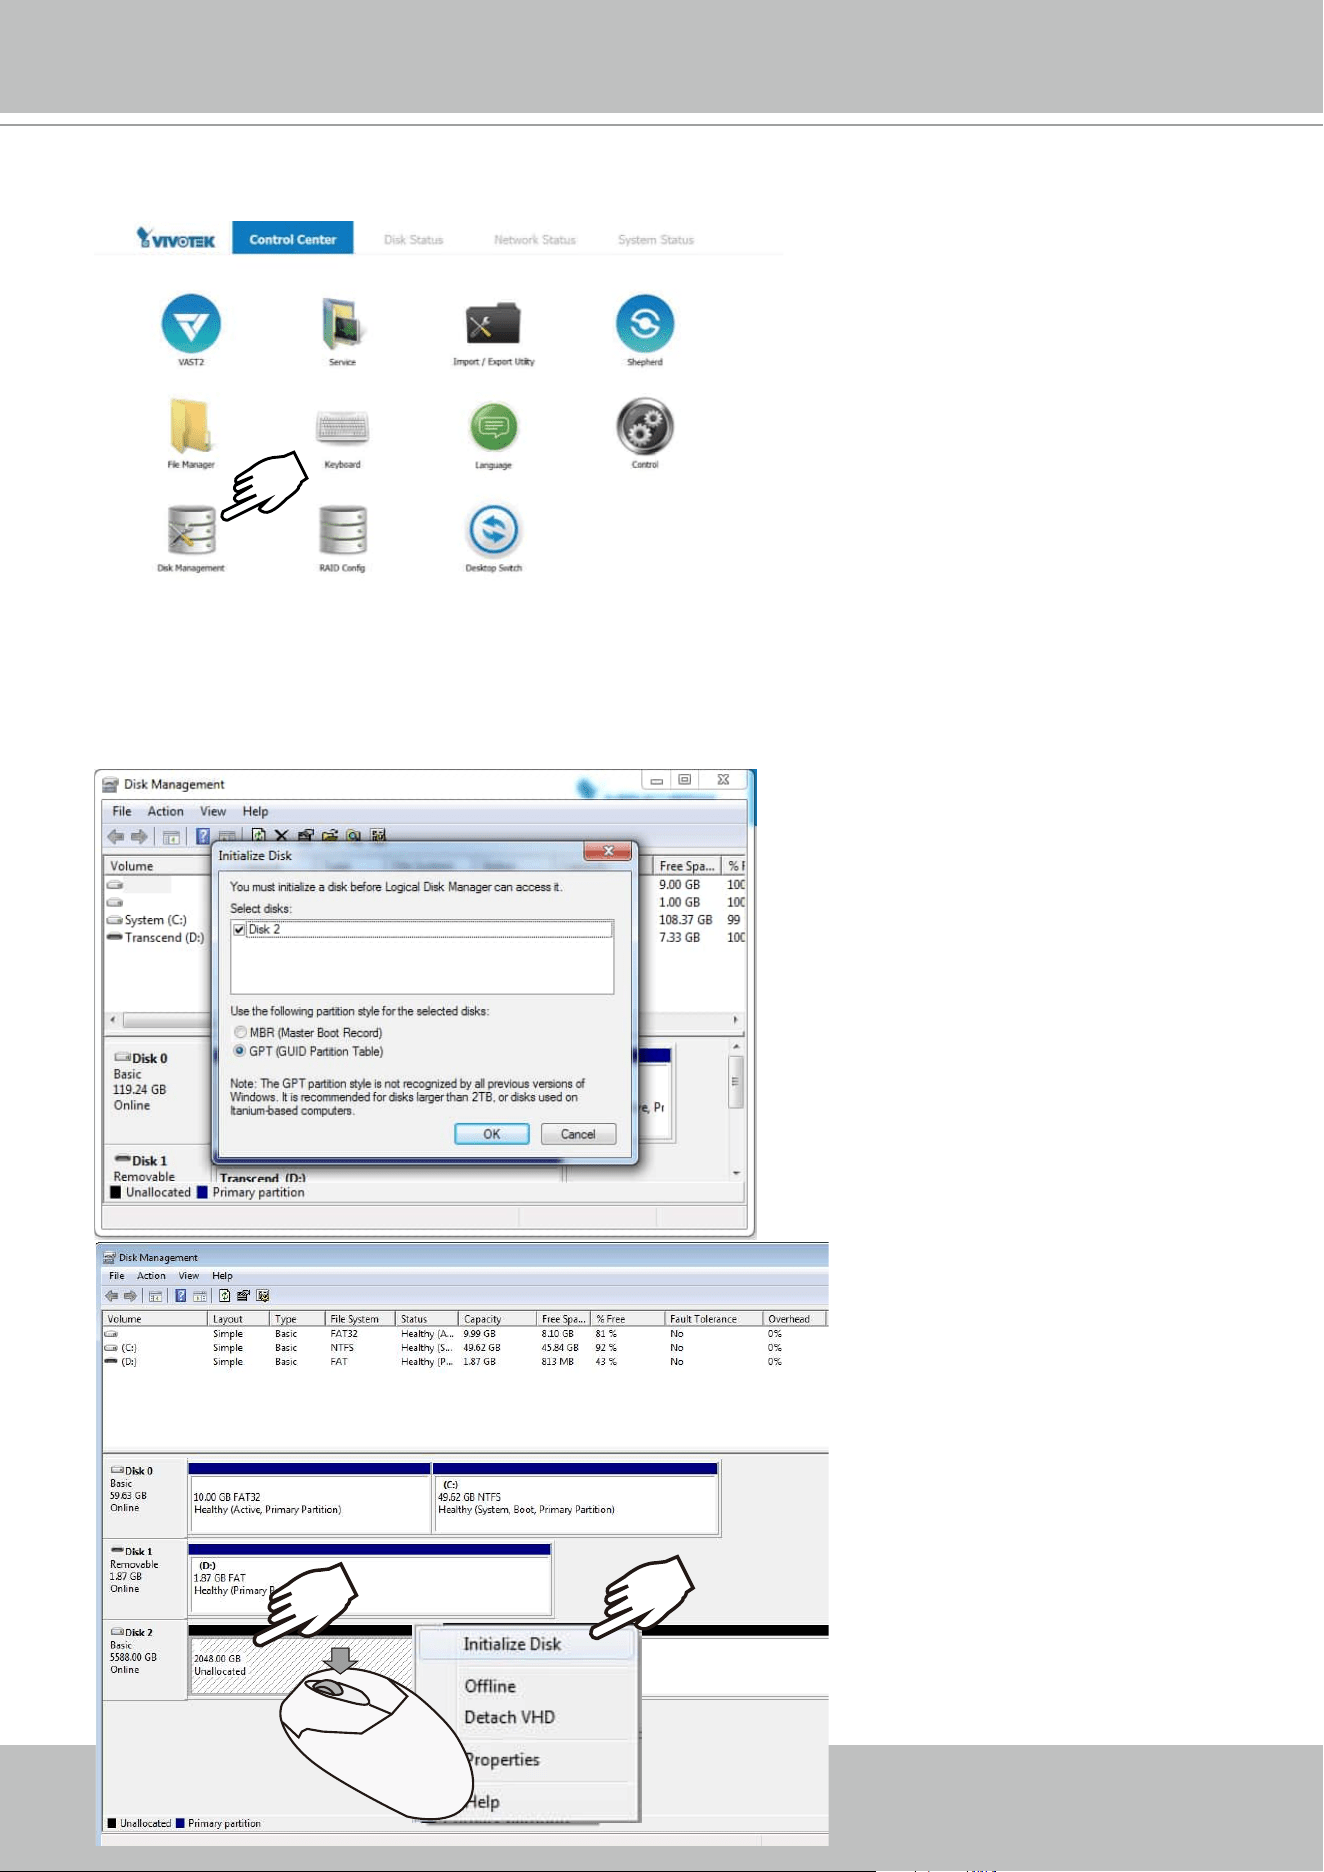Select the 10.00 GB FAT32 partition block
Viewport: 1324px width, 1872px height.
point(310,1497)
